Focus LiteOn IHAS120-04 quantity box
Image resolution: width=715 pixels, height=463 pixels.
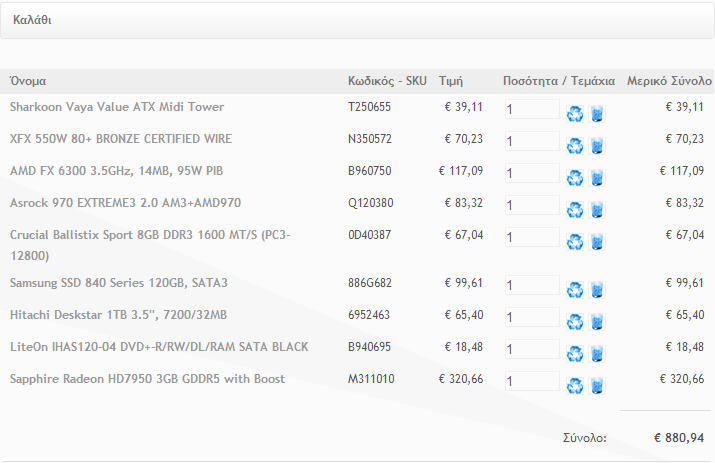(x=532, y=349)
